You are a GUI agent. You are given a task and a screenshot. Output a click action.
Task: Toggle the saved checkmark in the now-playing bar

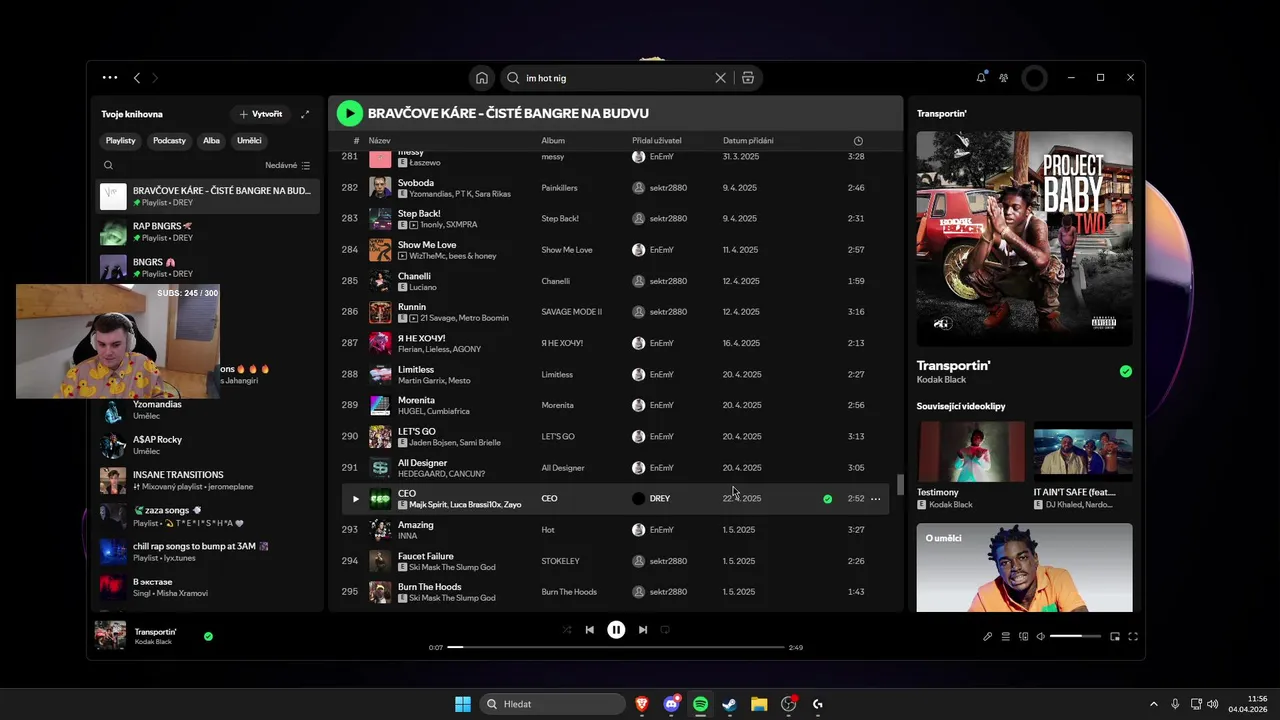point(208,636)
